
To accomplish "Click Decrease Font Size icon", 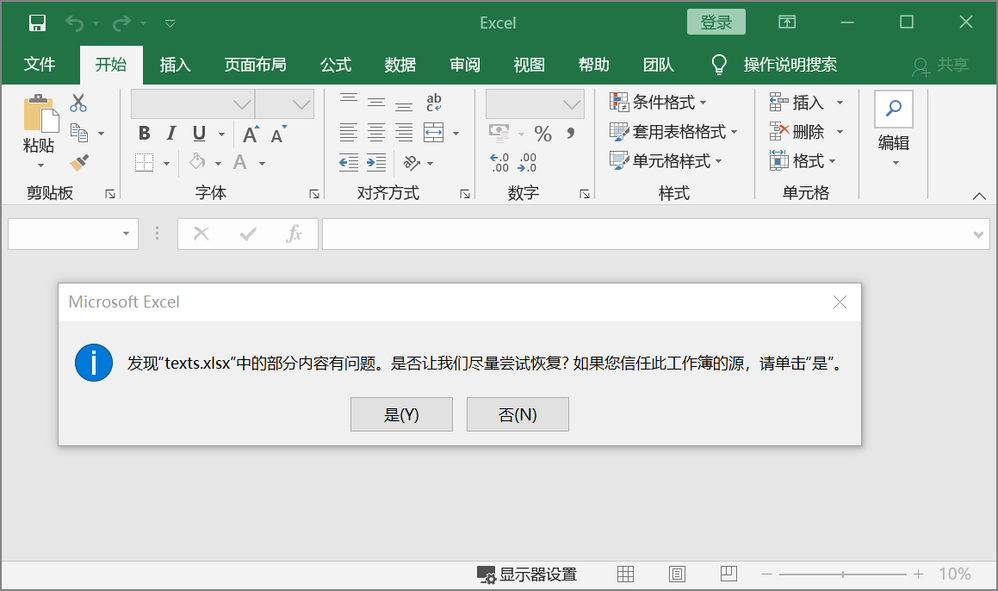I will click(278, 134).
